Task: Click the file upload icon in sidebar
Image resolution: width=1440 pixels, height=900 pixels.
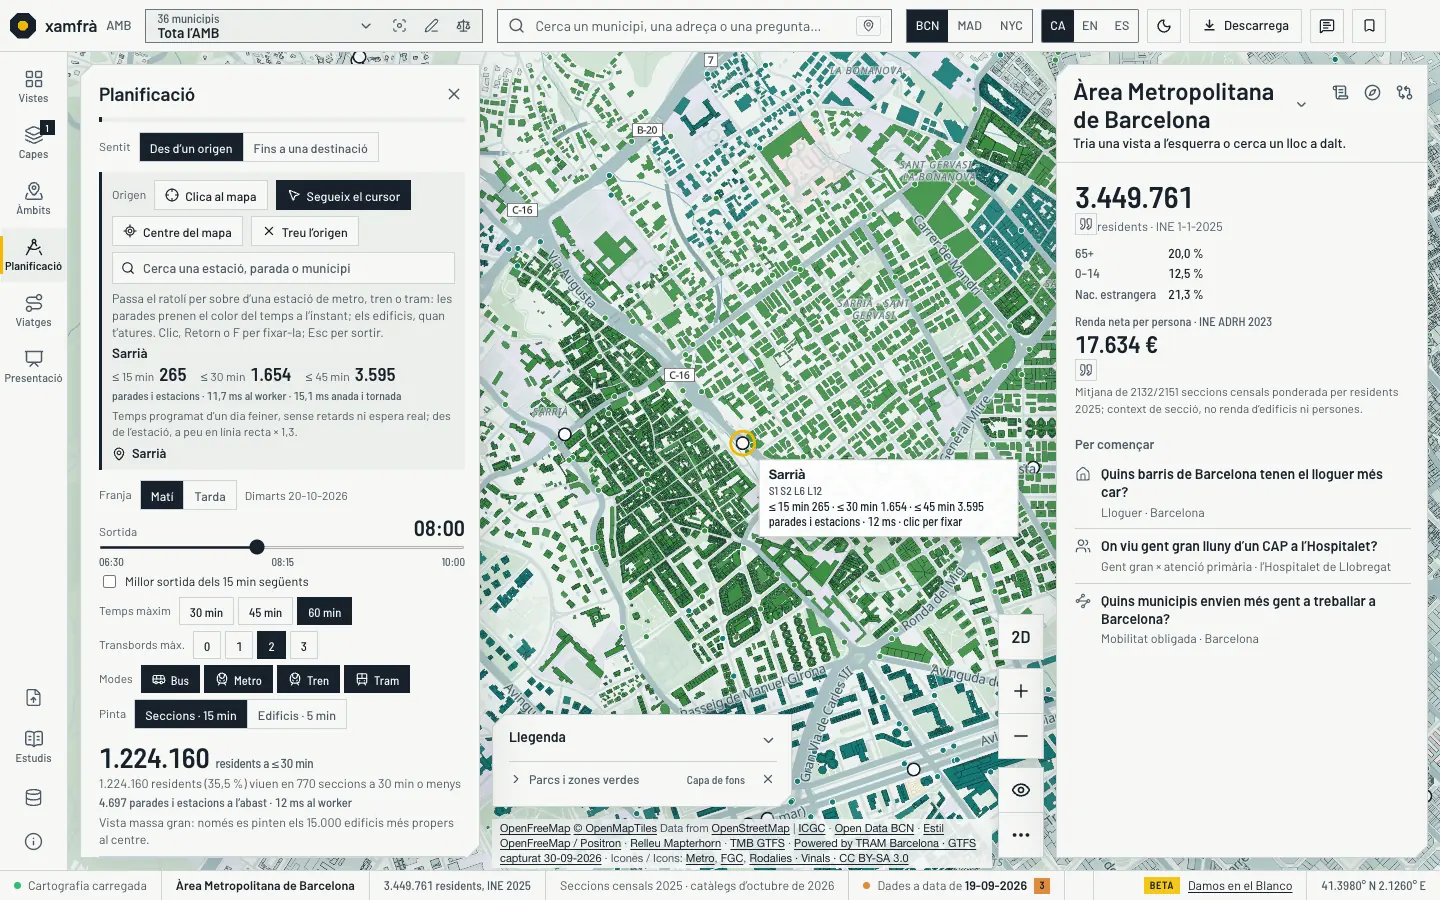Action: [33, 698]
